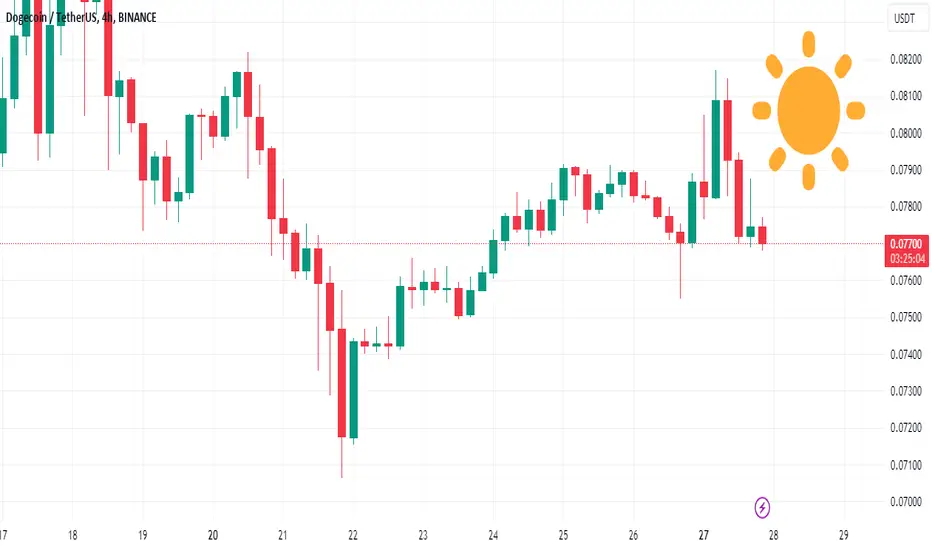Click the large green recovery candle near date 22
Image resolution: width=932 pixels, height=550 pixels.
354,389
